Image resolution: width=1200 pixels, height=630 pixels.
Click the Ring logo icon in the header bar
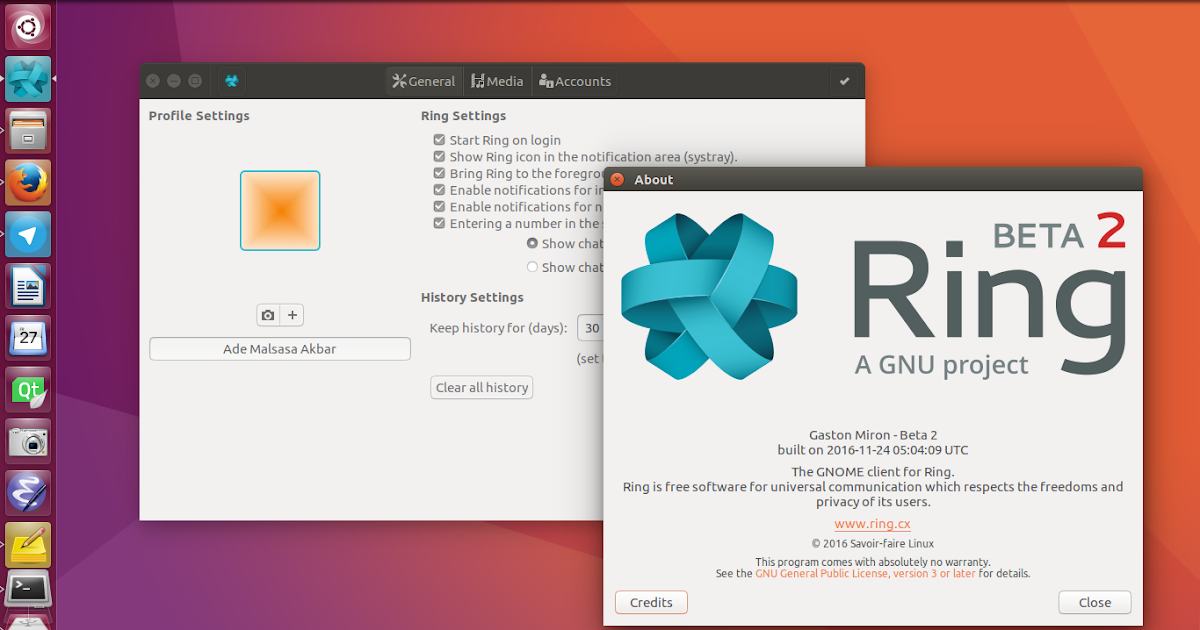point(230,81)
